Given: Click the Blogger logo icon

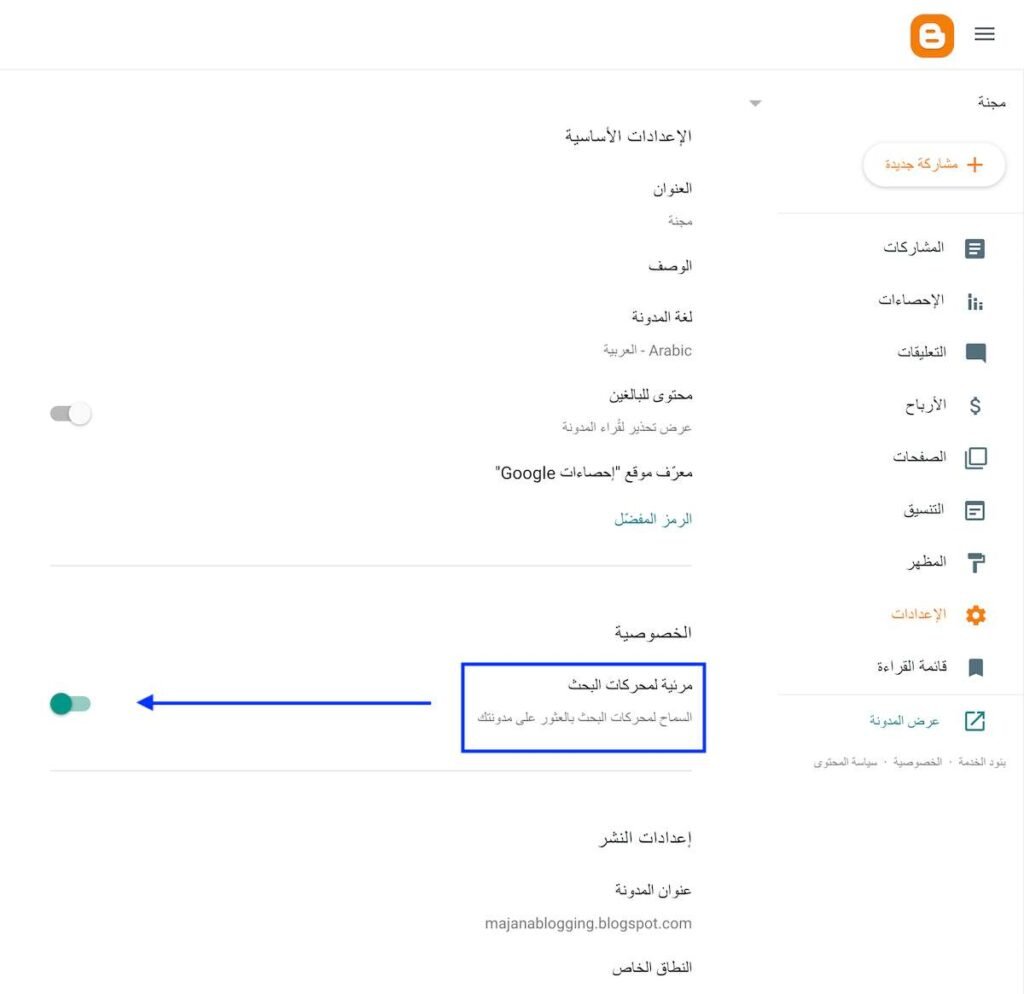Looking at the screenshot, I should (x=932, y=36).
